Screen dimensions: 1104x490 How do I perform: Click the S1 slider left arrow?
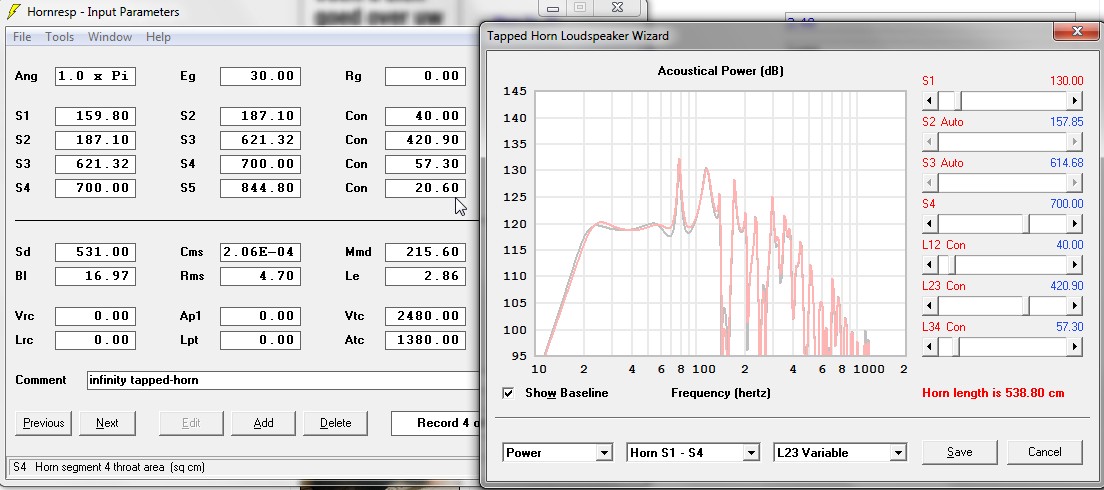coord(929,101)
